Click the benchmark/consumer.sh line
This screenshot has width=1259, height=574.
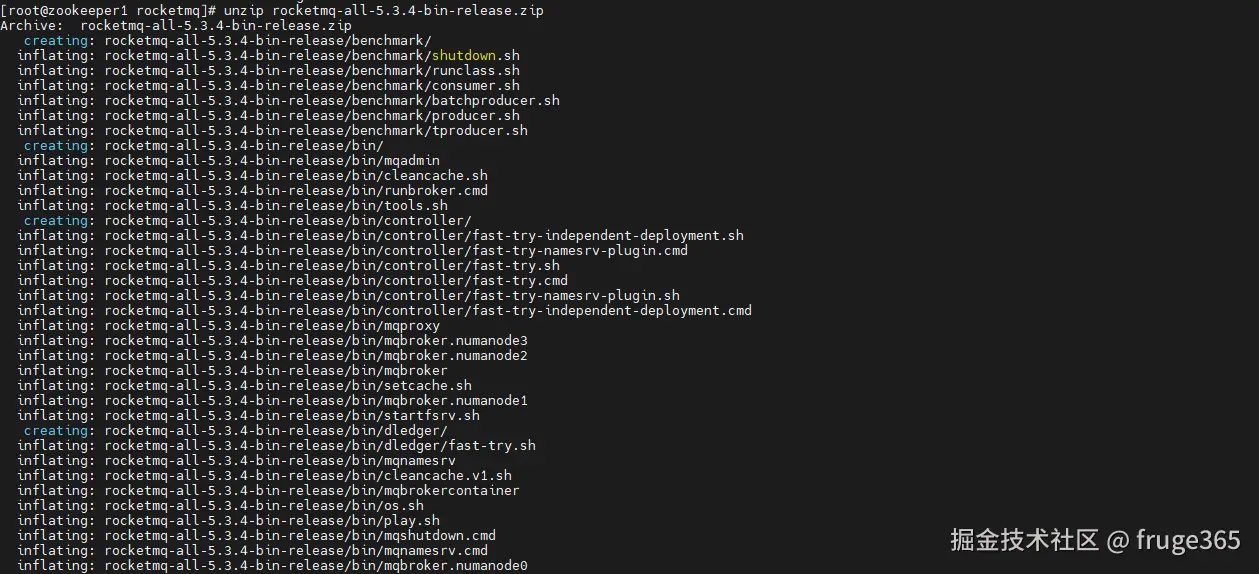(268, 85)
